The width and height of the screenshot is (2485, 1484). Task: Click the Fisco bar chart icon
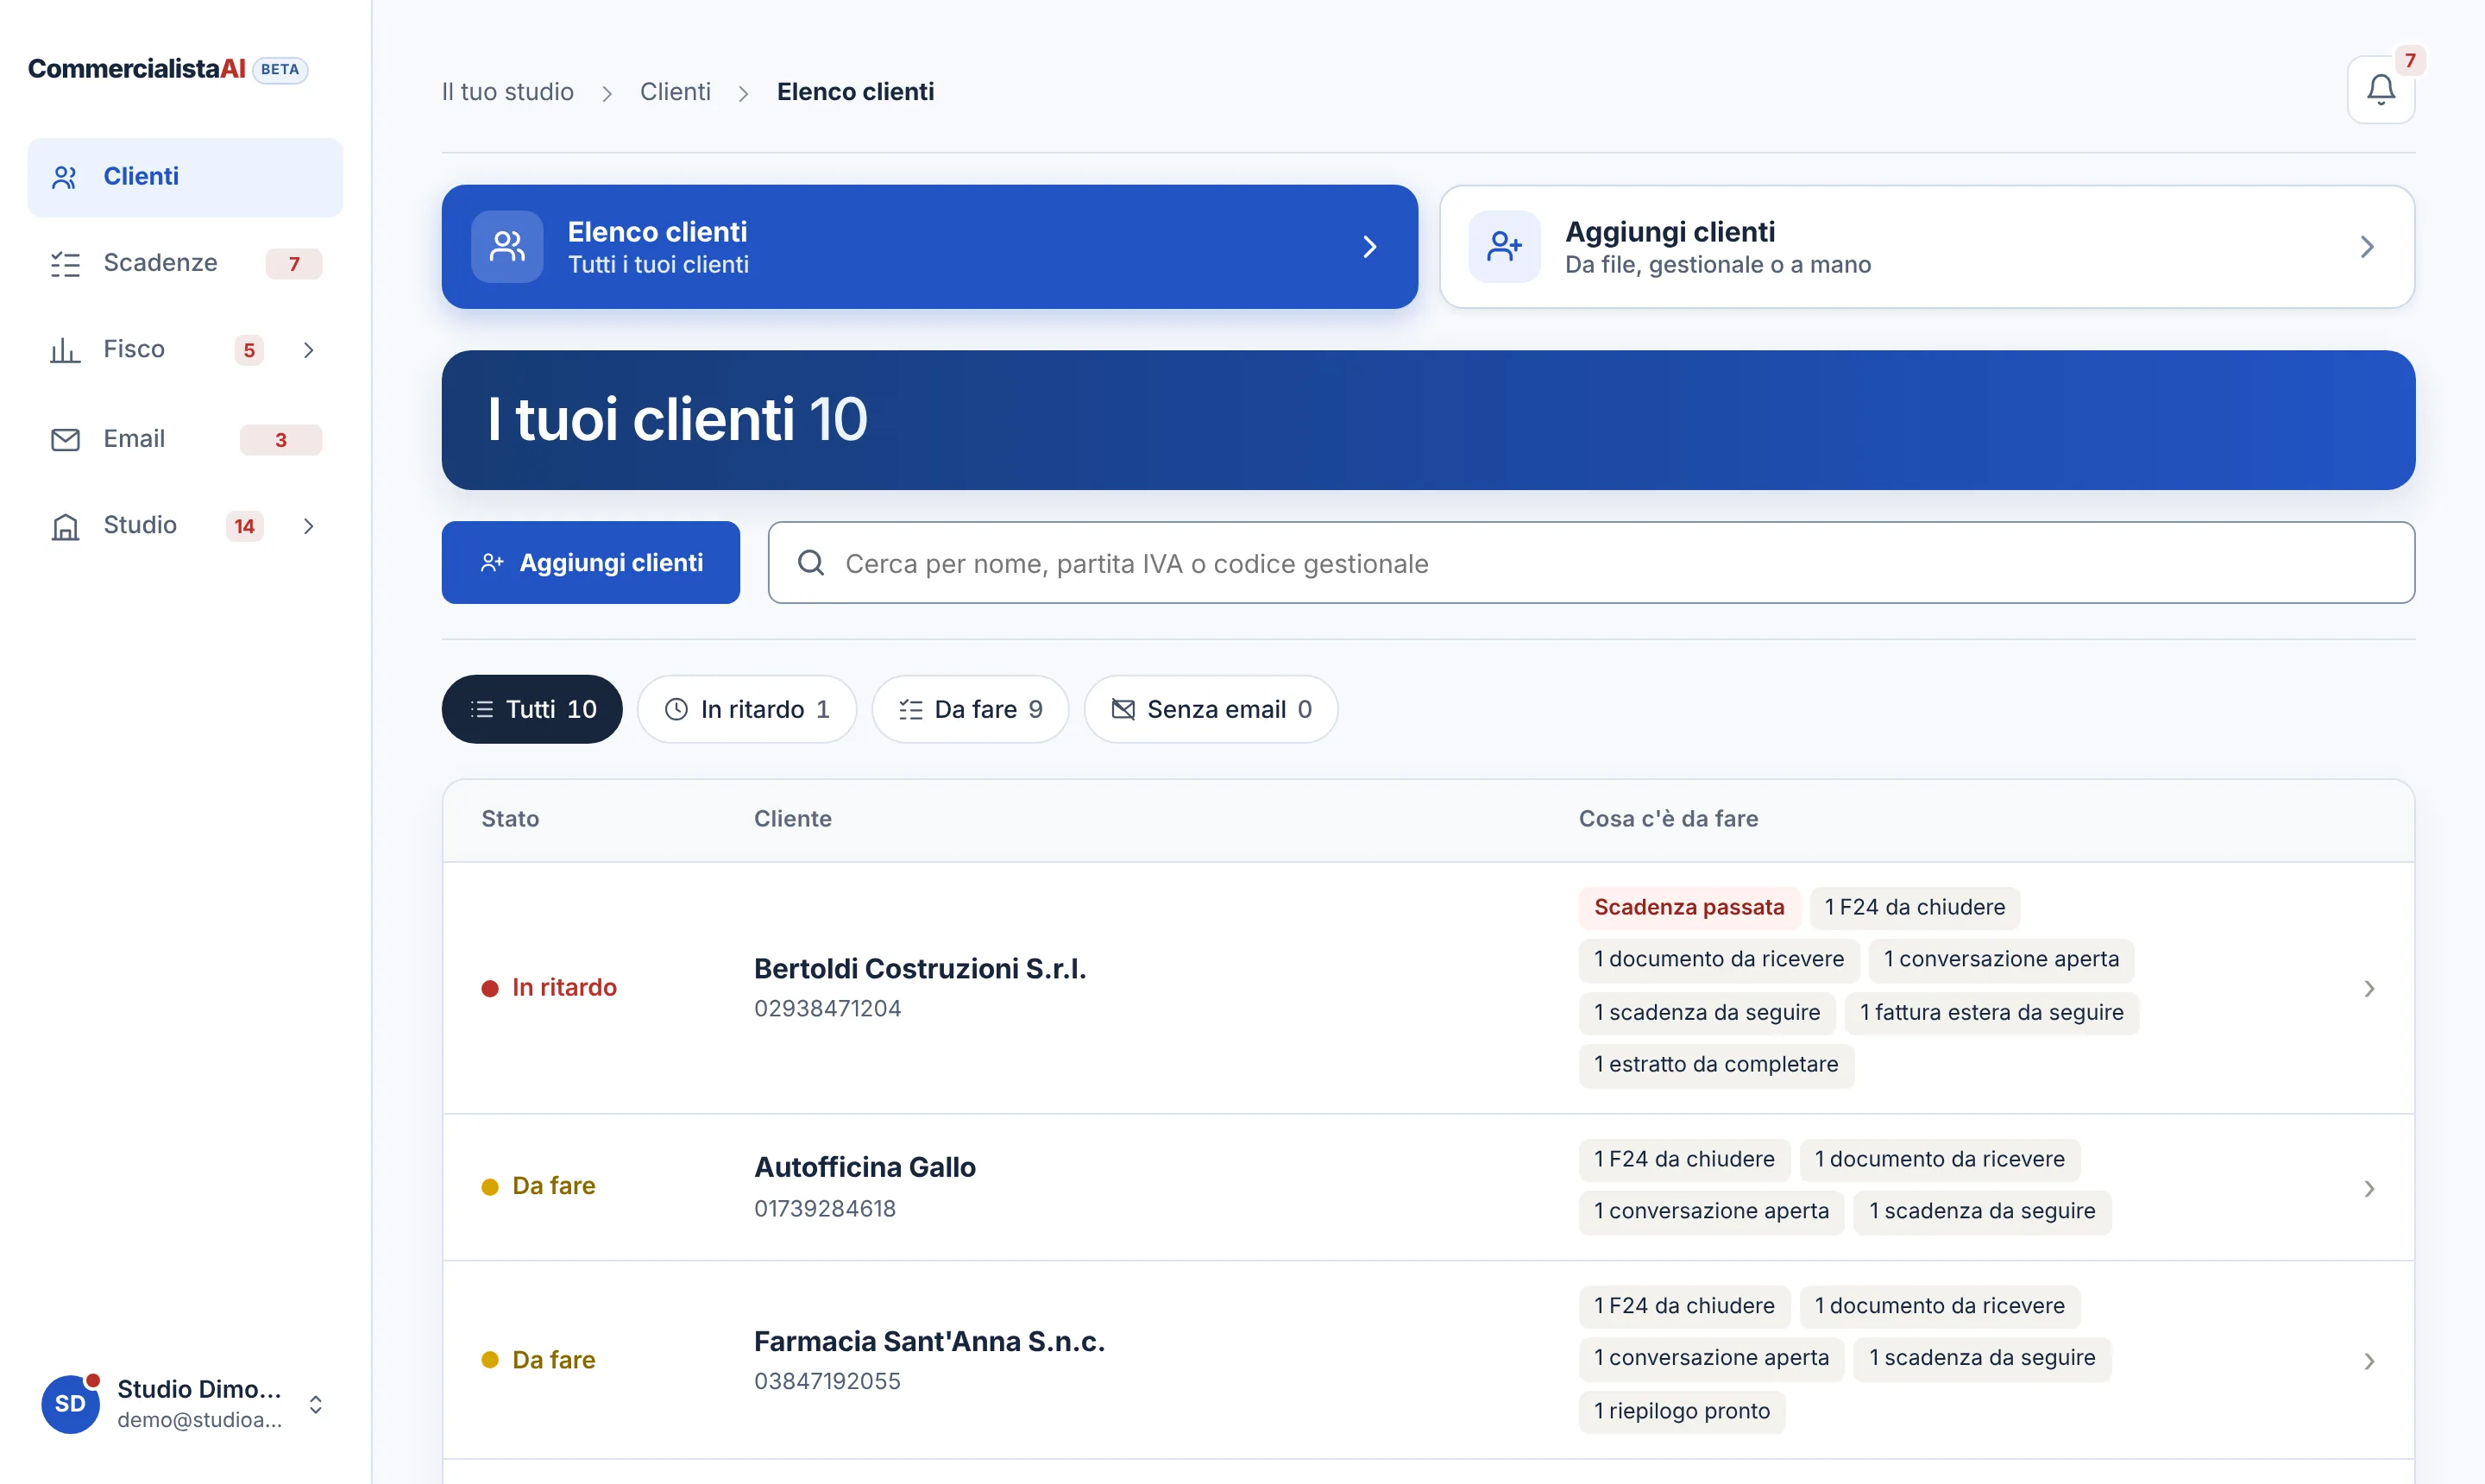click(x=65, y=350)
